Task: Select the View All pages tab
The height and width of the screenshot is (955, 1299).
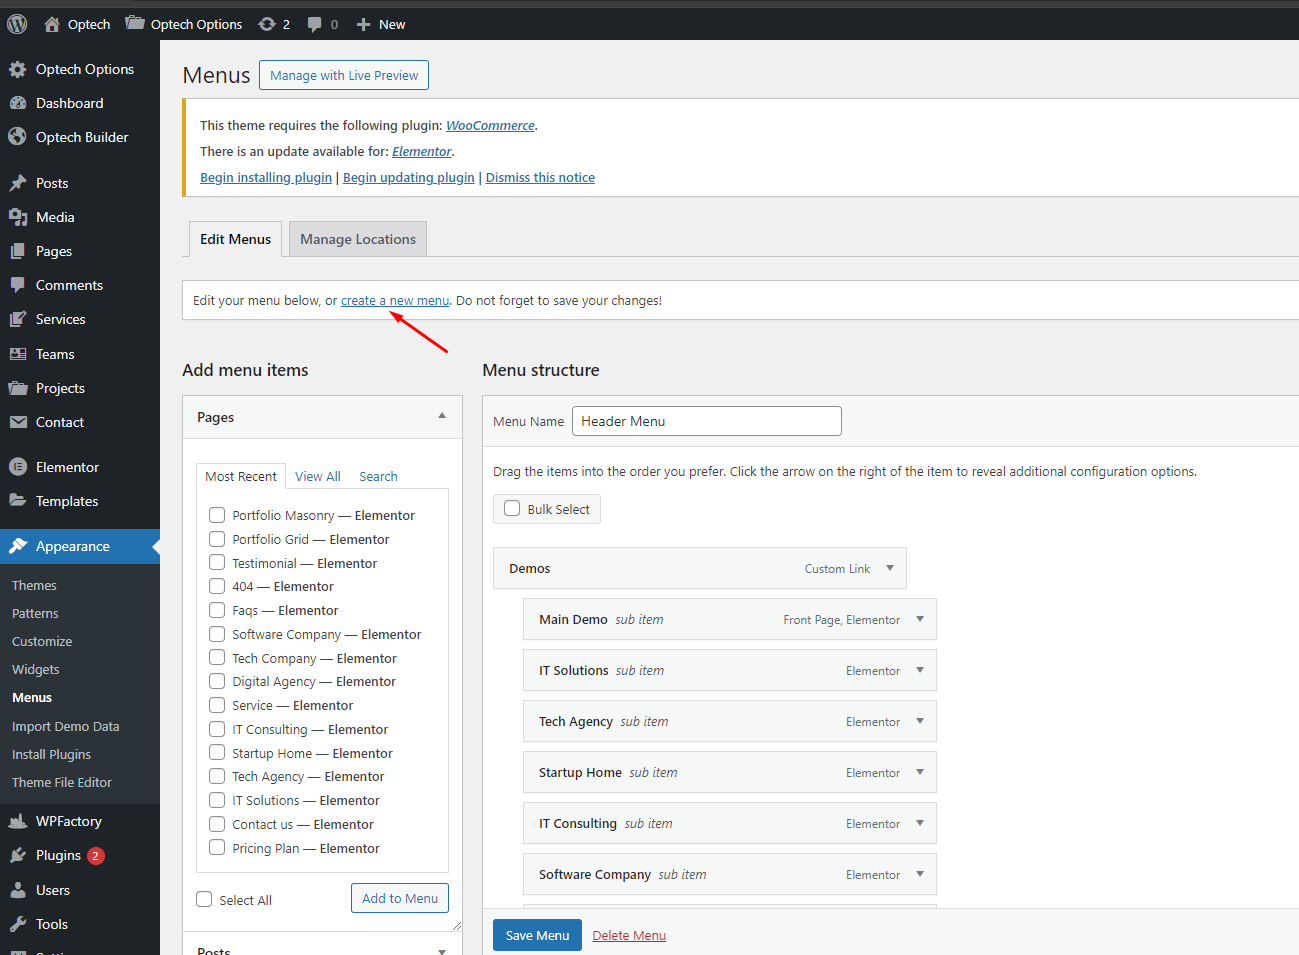Action: (317, 476)
